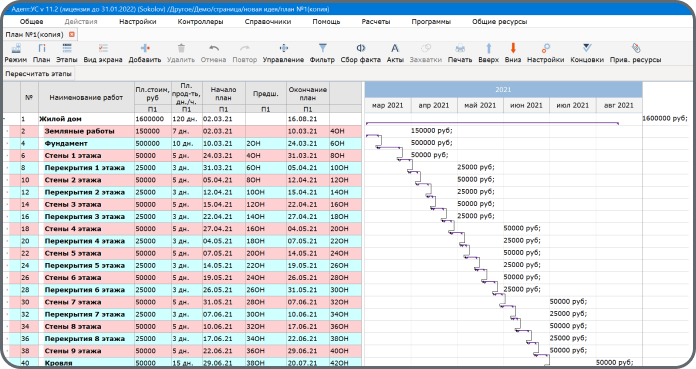The height and width of the screenshot is (369, 696).
Task: Click the Захватки toolbar icon
Action: (x=426, y=53)
